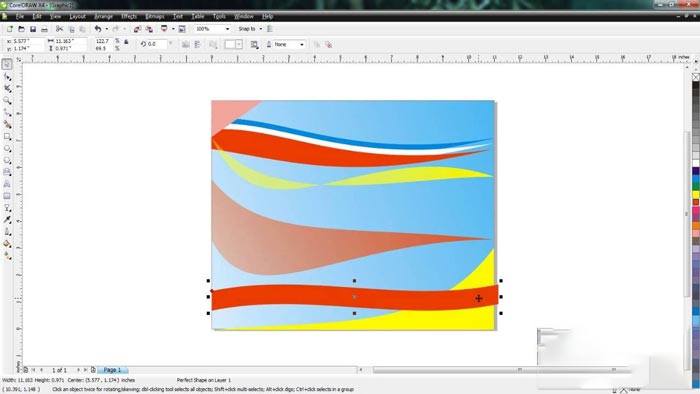Viewport: 700px width, 394px height.
Task: Open the Effects menu
Action: (129, 17)
